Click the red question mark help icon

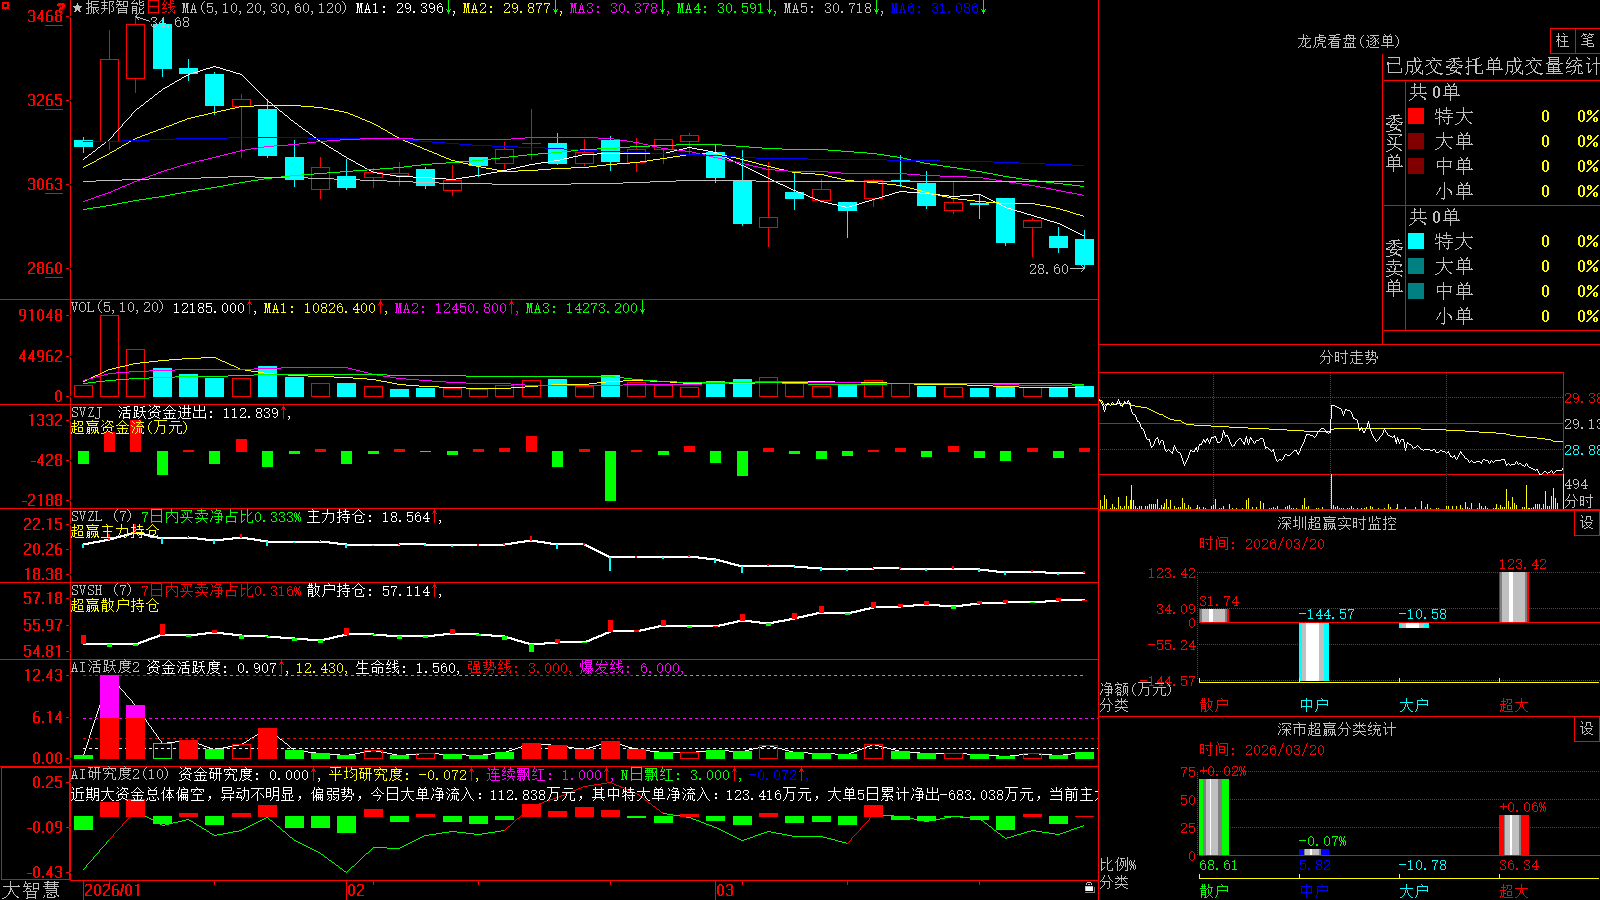tap(62, 7)
